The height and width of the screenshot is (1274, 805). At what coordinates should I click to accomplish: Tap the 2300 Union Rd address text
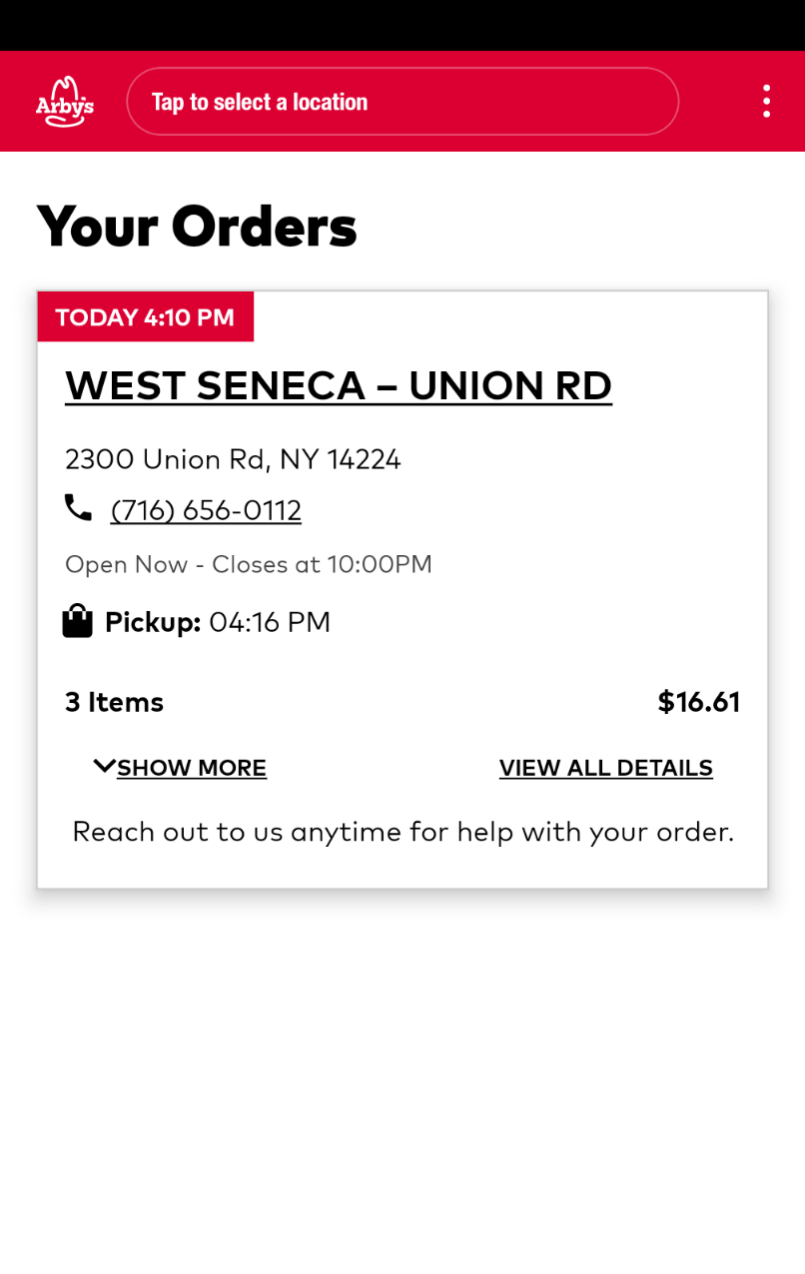tap(233, 460)
